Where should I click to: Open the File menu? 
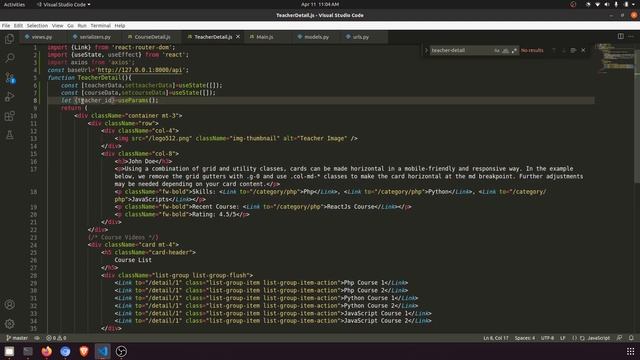(x=6, y=25)
